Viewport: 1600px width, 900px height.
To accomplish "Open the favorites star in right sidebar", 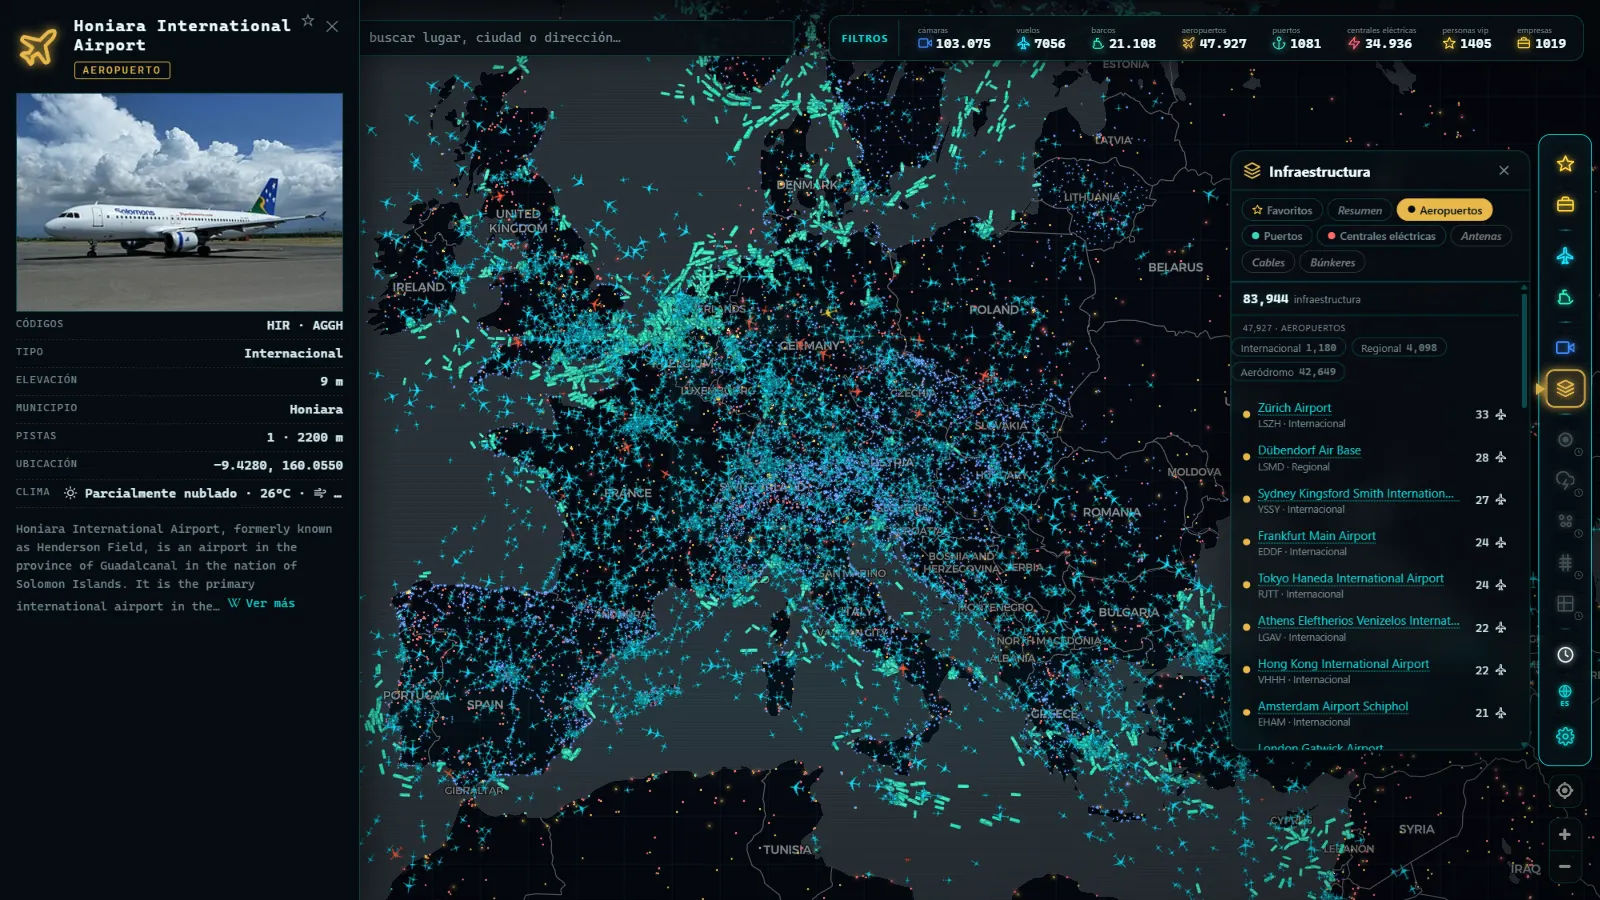I will [x=1565, y=164].
